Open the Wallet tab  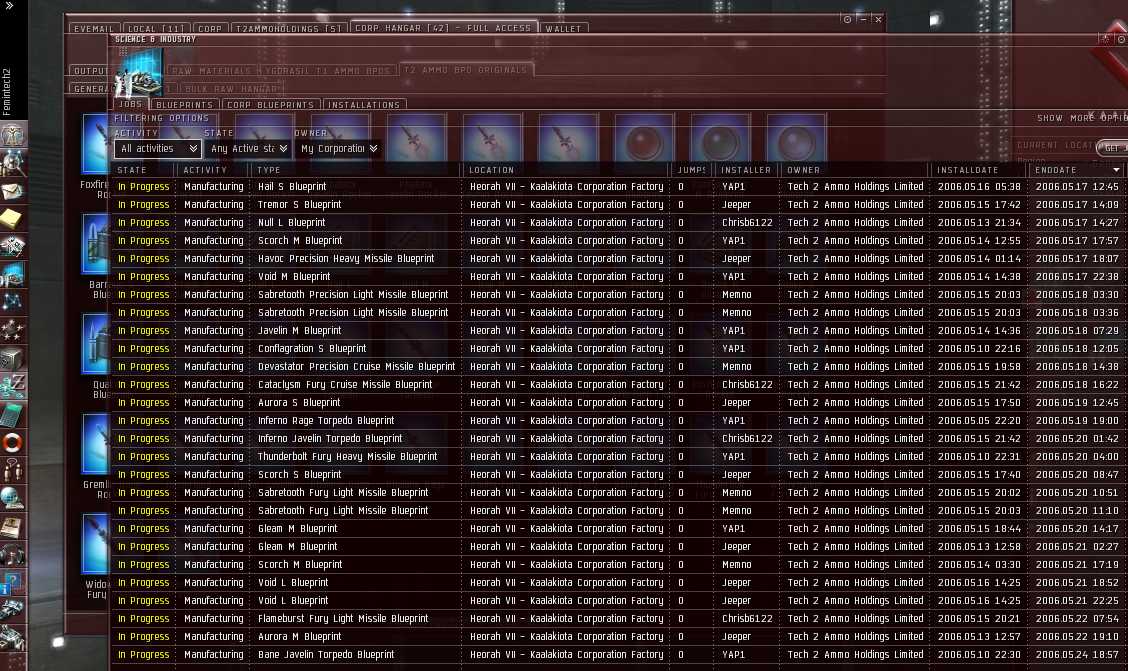tap(563, 29)
